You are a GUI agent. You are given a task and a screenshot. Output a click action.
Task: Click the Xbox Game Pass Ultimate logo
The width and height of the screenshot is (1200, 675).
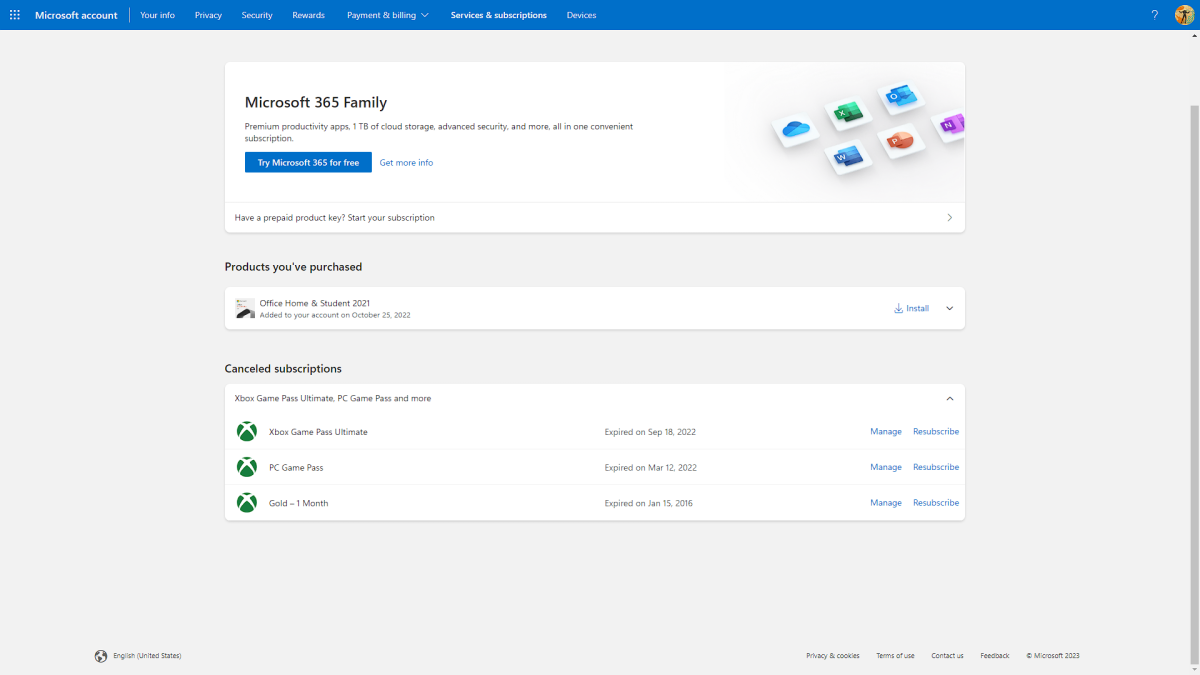click(246, 432)
